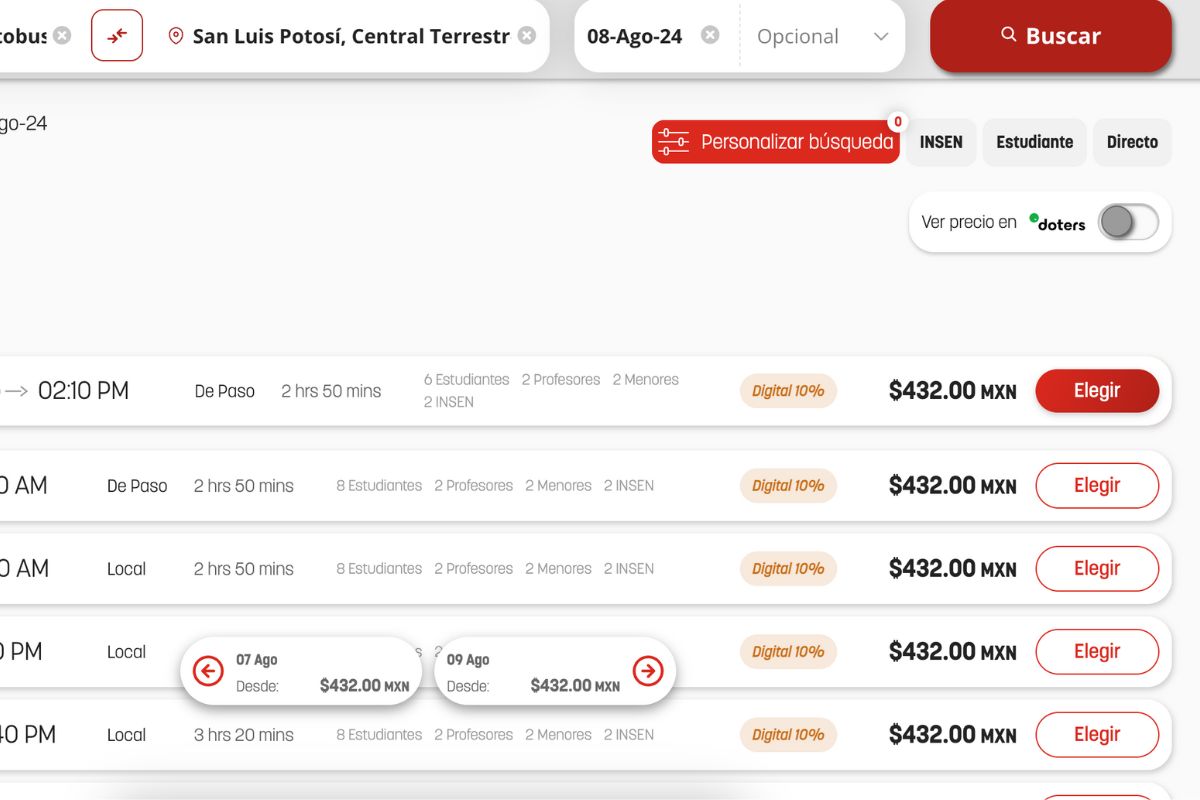Filter results by INSEN

[941, 142]
